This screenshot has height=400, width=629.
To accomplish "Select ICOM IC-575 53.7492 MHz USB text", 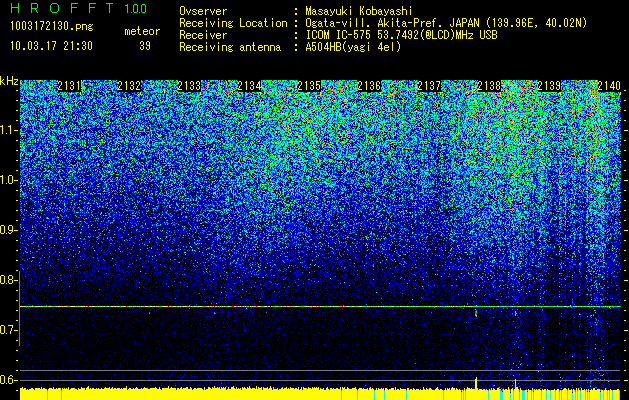I will [401, 35].
